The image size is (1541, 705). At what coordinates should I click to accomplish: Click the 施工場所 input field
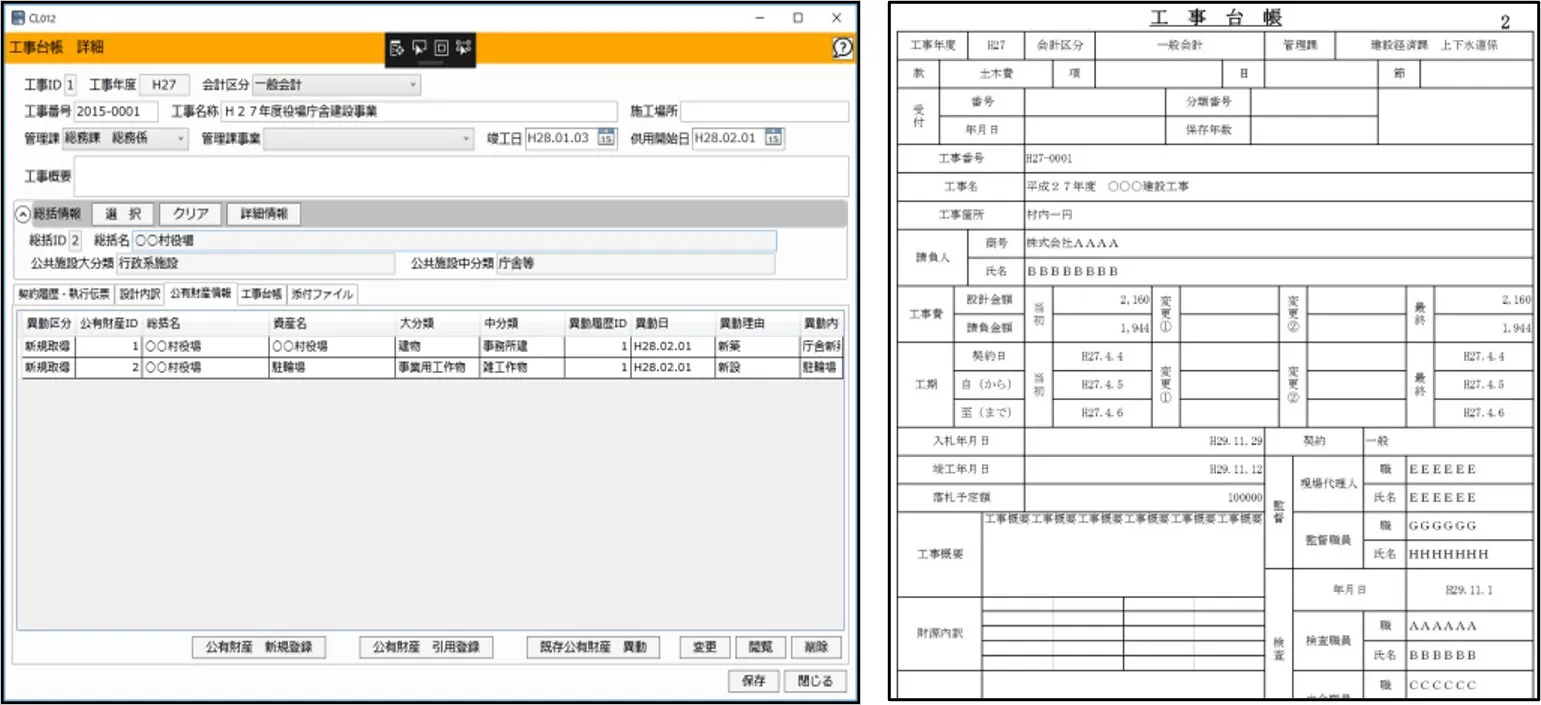tap(765, 111)
